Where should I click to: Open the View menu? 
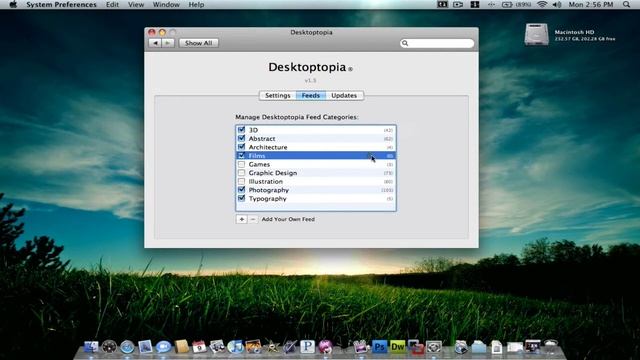(136, 4)
